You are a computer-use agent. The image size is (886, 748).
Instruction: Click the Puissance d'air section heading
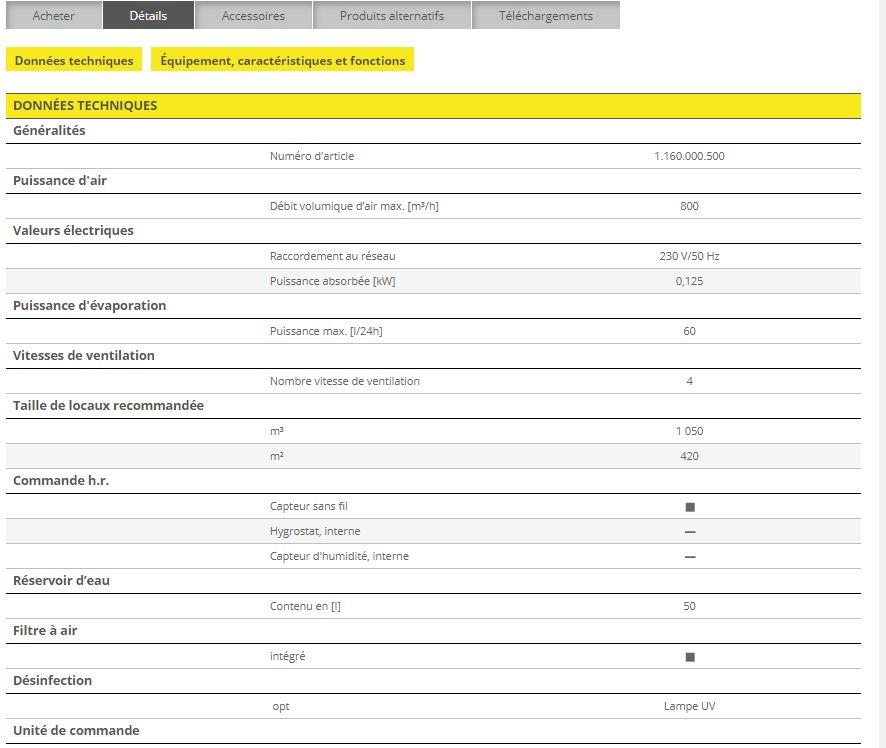[59, 181]
